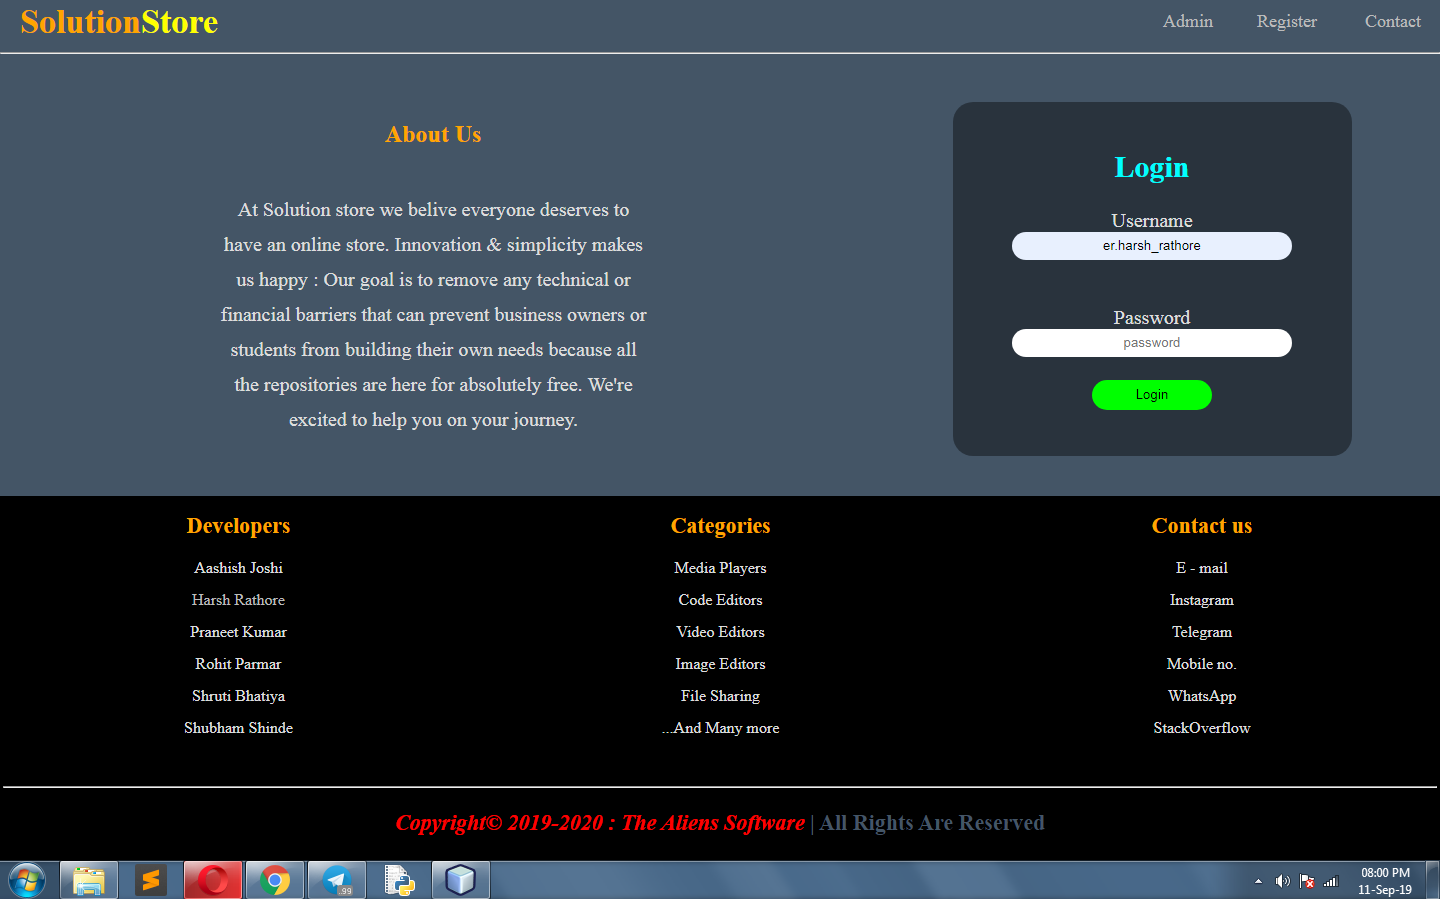Show hidden system tray icons
This screenshot has height=899, width=1440.
1258,881
